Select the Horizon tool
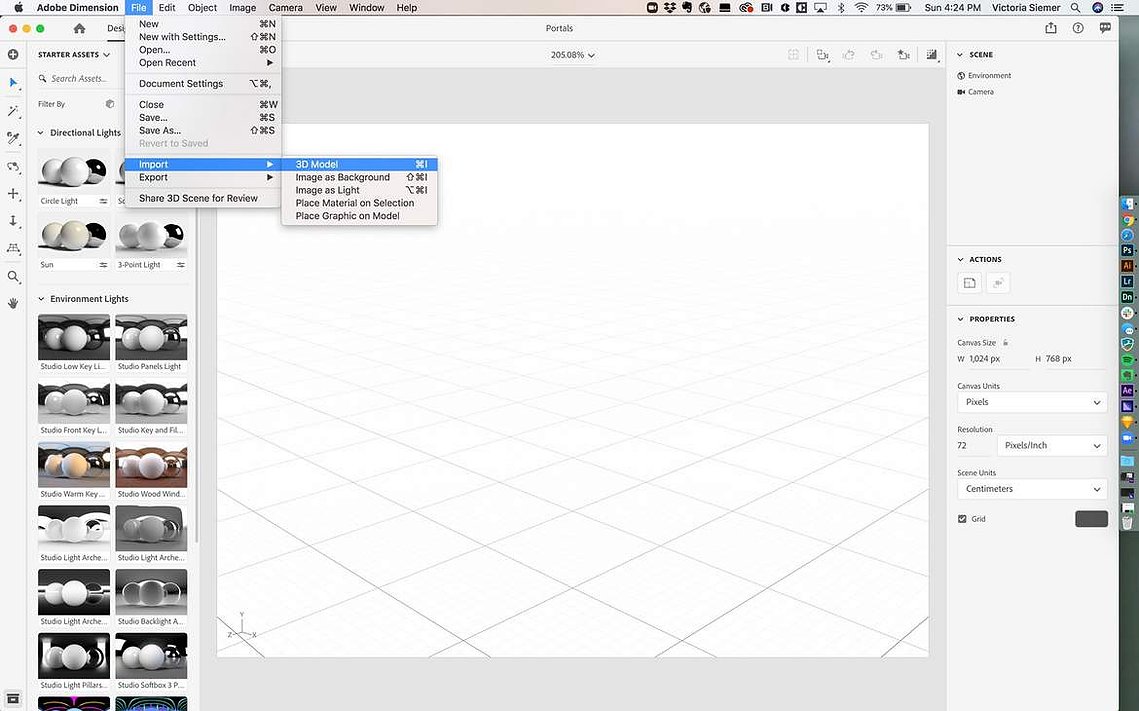 pyautogui.click(x=13, y=248)
